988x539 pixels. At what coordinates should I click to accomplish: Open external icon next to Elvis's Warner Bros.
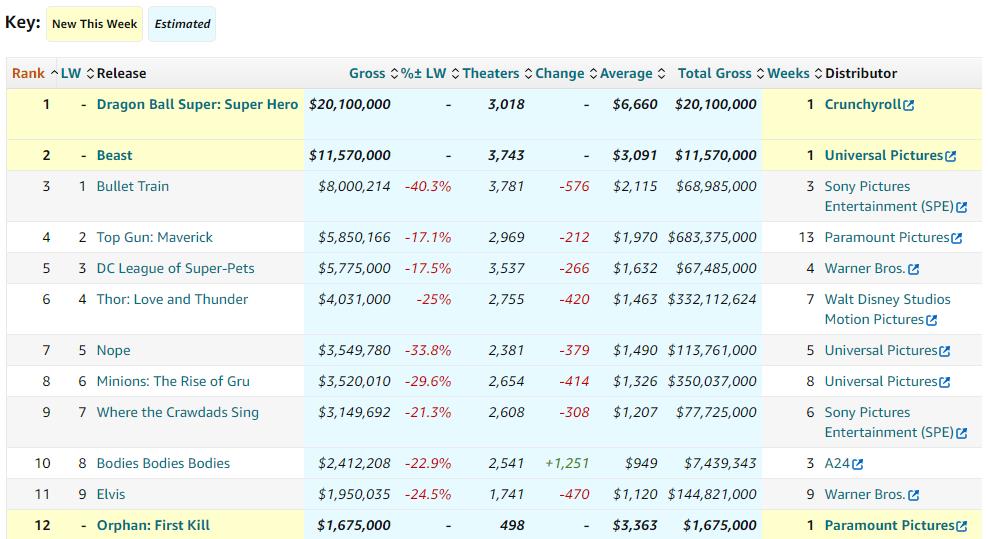(913, 495)
